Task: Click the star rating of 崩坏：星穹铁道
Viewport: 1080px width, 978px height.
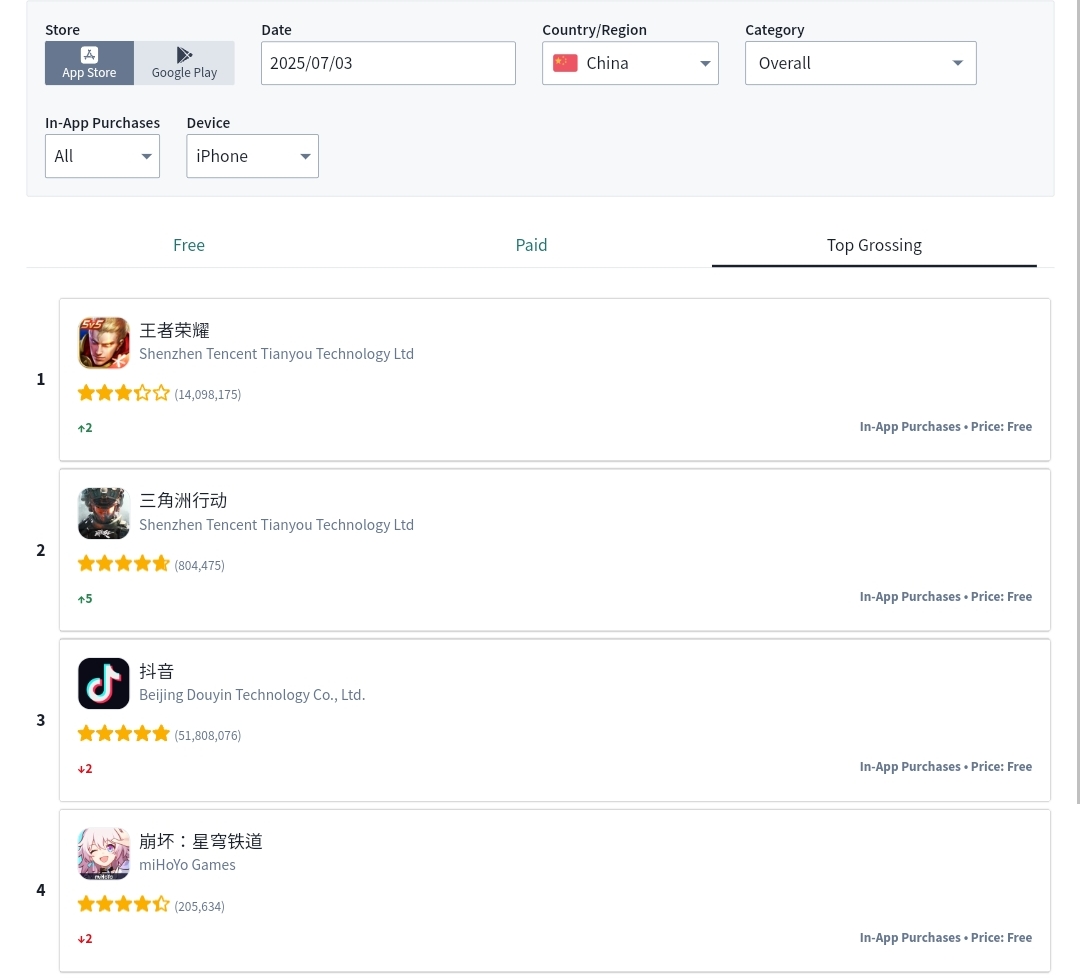Action: [123, 904]
